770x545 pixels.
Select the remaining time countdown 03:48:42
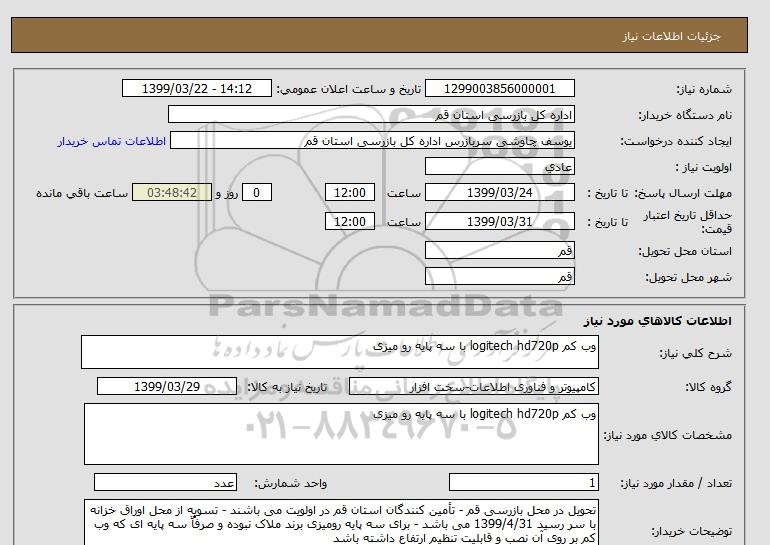[172, 192]
